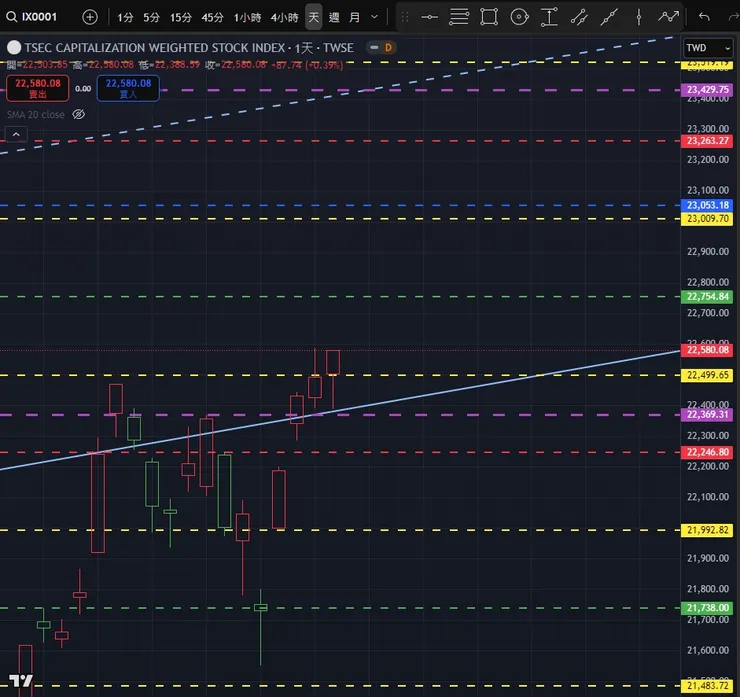Select the parallel channel tool
This screenshot has height=697, width=740.
[x=579, y=17]
